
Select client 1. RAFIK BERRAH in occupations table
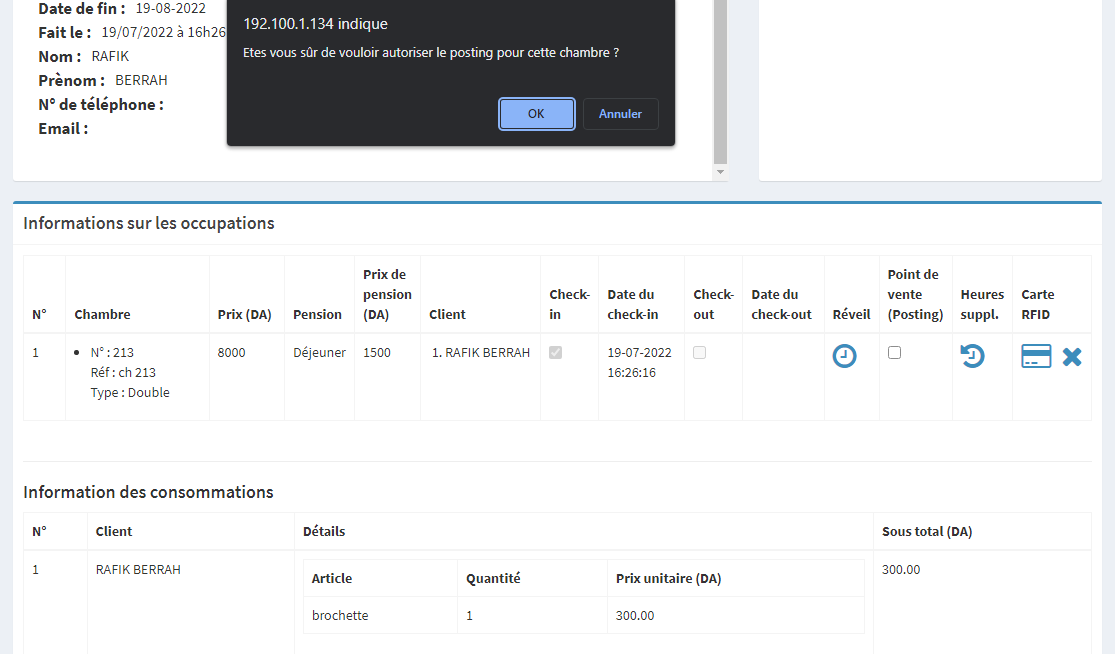point(481,353)
